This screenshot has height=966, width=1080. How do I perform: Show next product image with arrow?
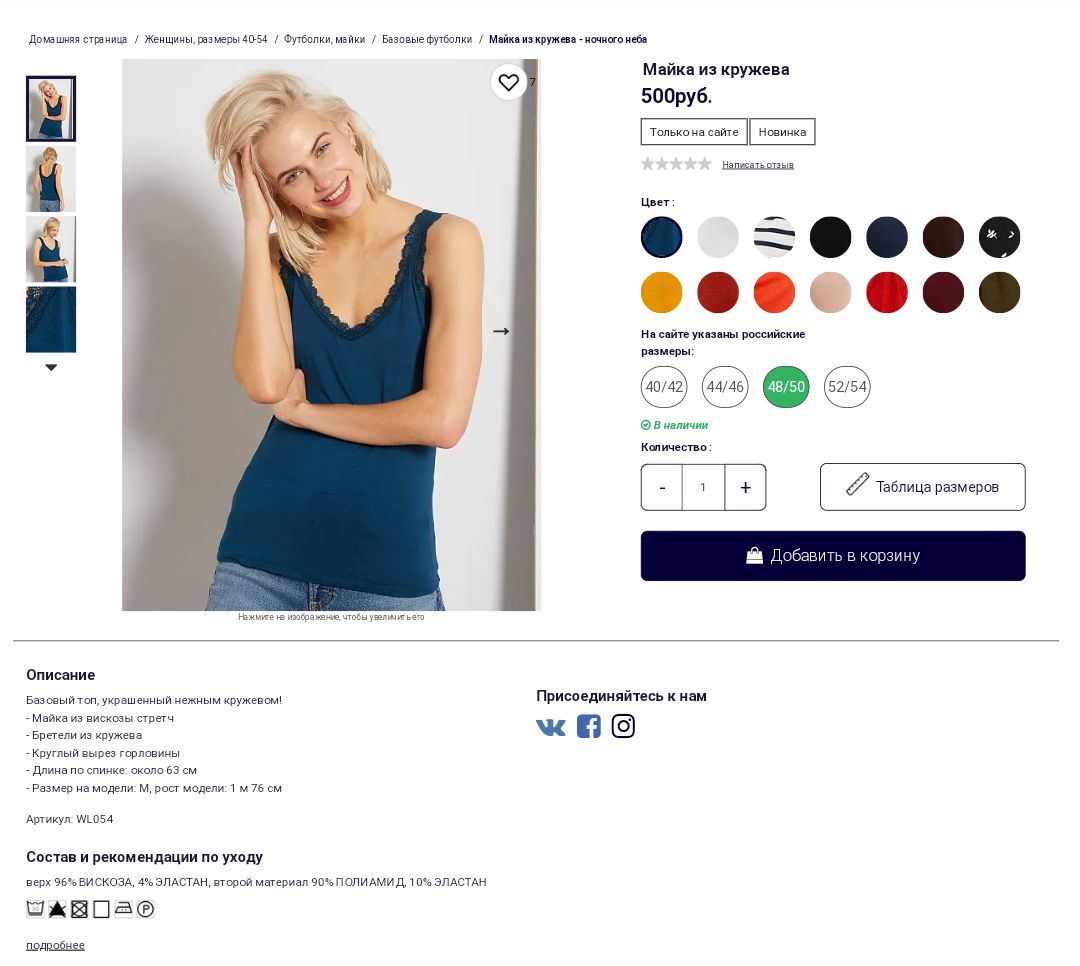[501, 331]
